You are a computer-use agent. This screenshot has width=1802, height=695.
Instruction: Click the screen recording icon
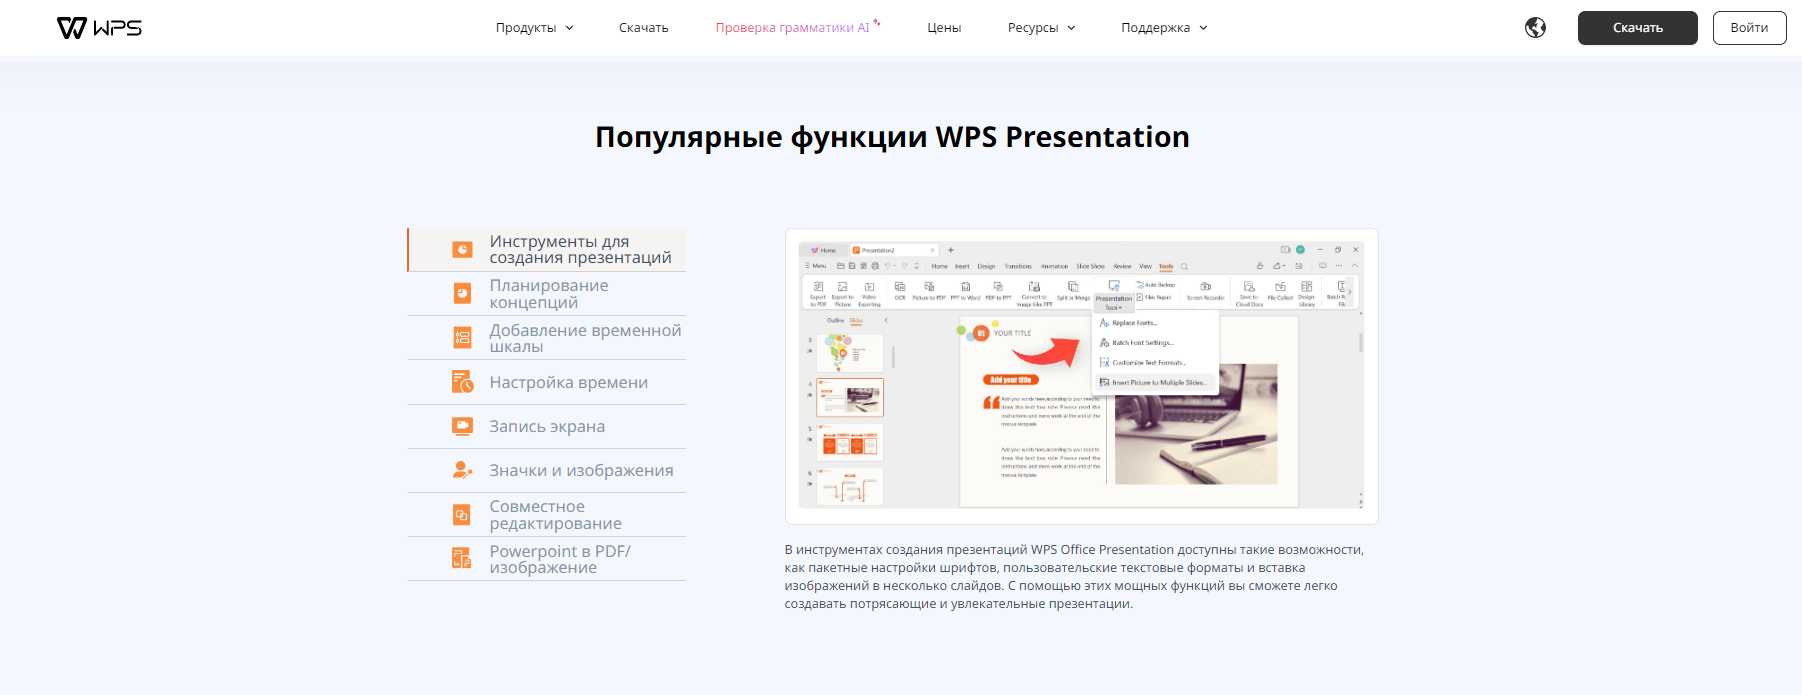tap(462, 426)
